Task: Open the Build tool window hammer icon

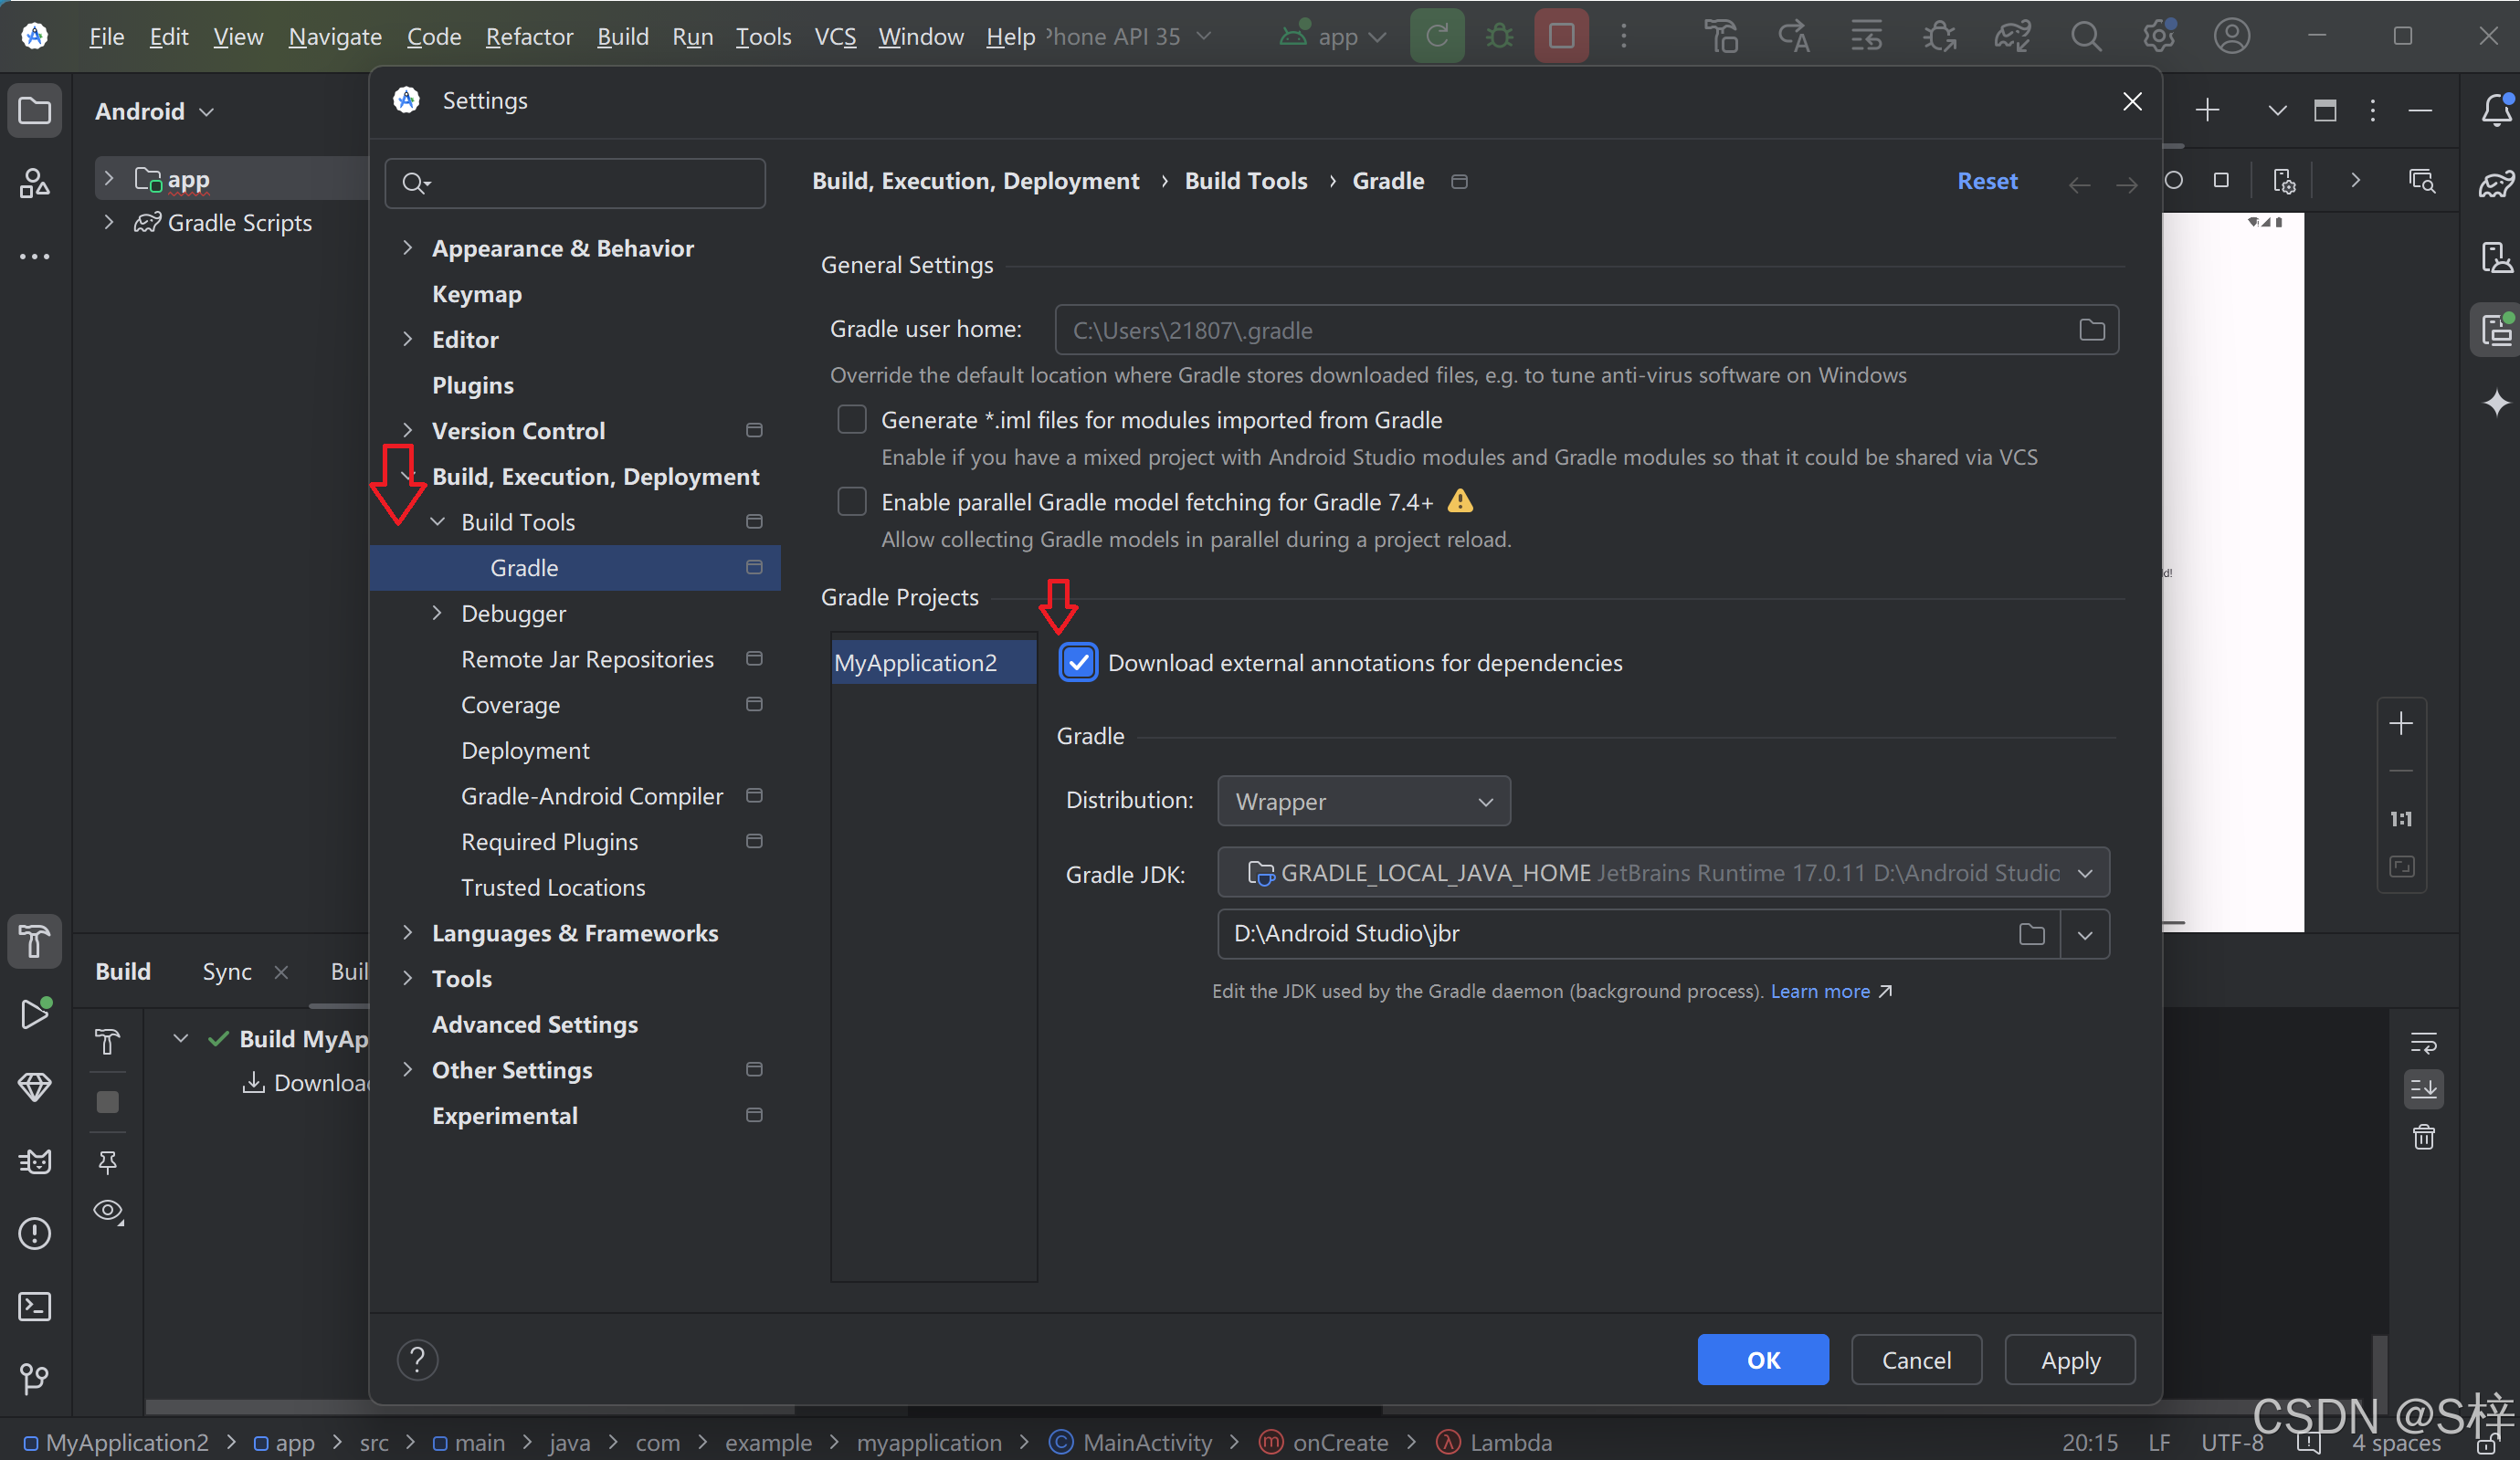Action: pyautogui.click(x=34, y=941)
